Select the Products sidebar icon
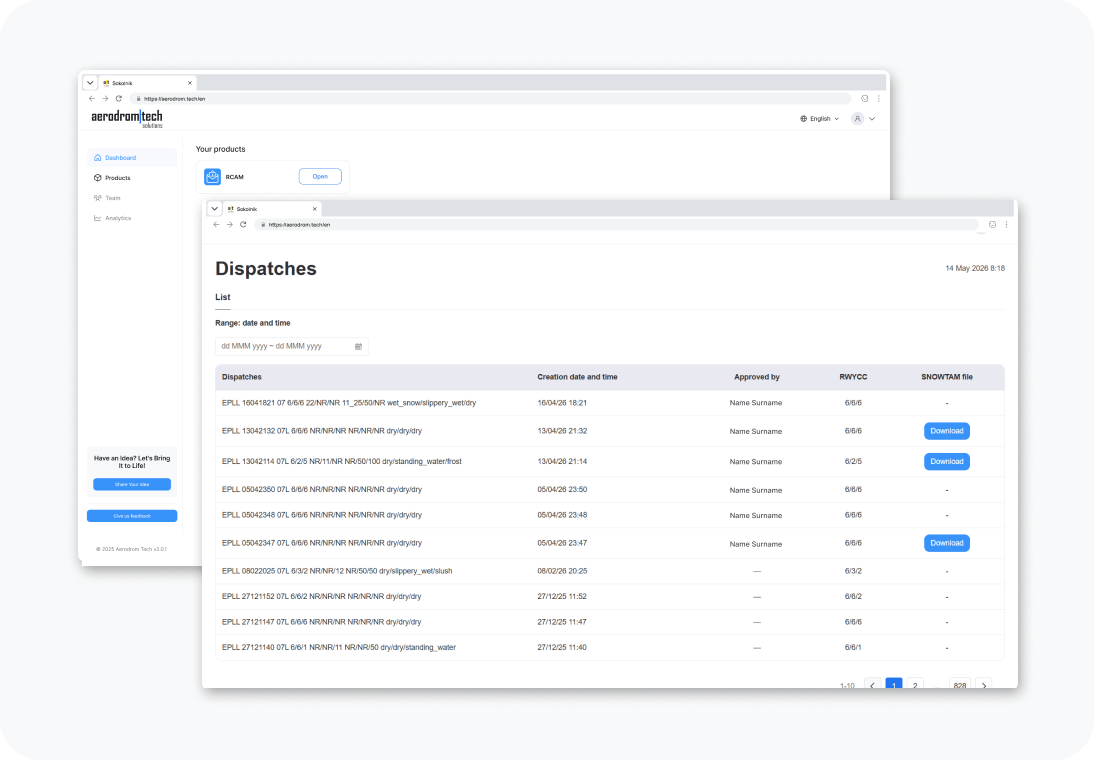The width and height of the screenshot is (1094, 760). [x=98, y=178]
